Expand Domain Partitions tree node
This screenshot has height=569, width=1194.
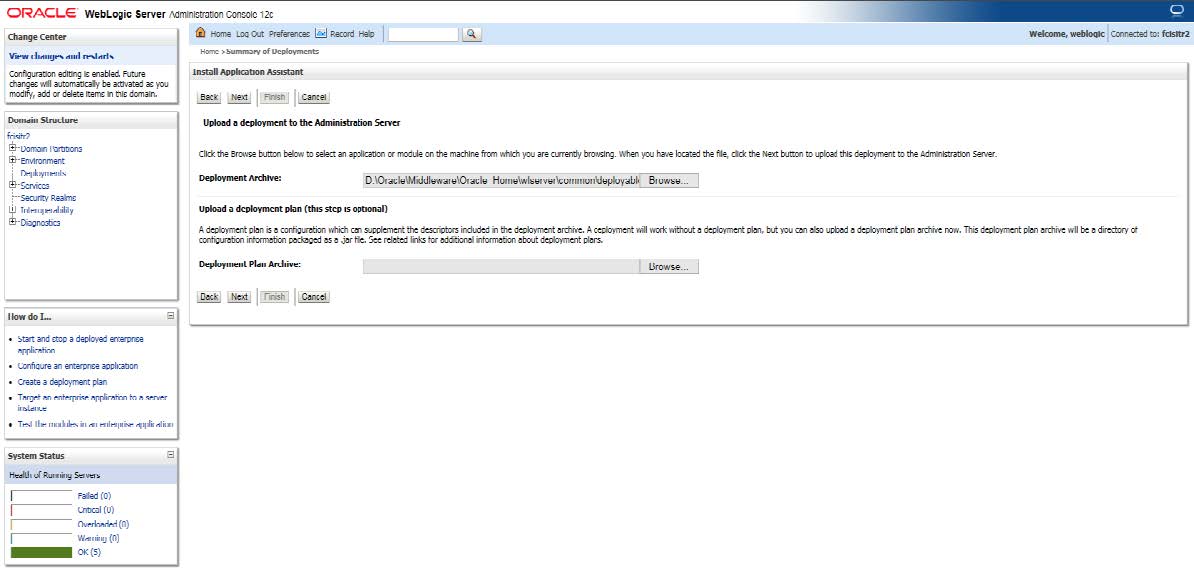(13, 149)
